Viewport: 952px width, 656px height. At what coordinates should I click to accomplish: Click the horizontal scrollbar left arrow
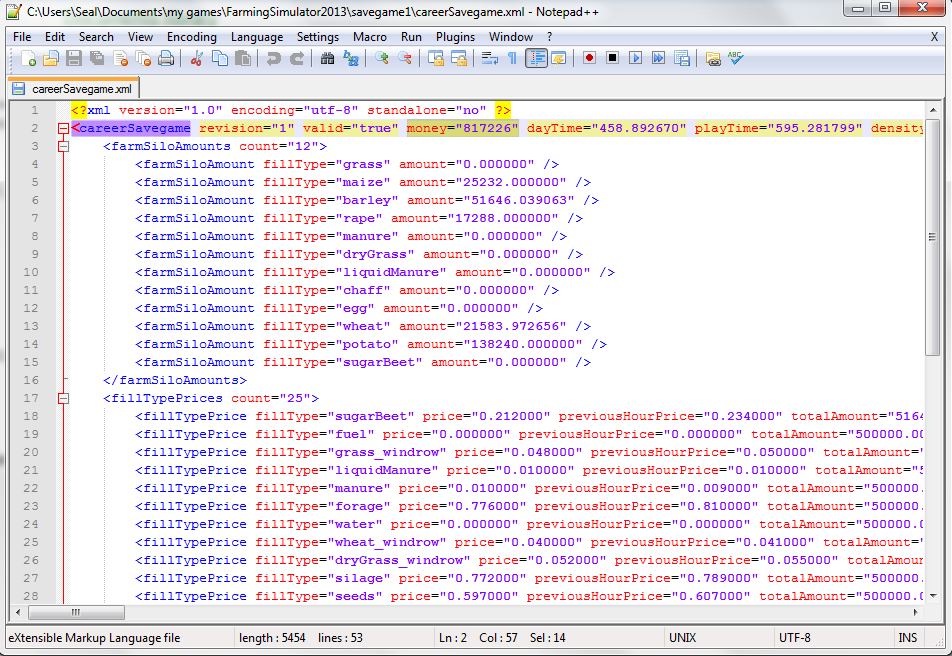point(18,612)
